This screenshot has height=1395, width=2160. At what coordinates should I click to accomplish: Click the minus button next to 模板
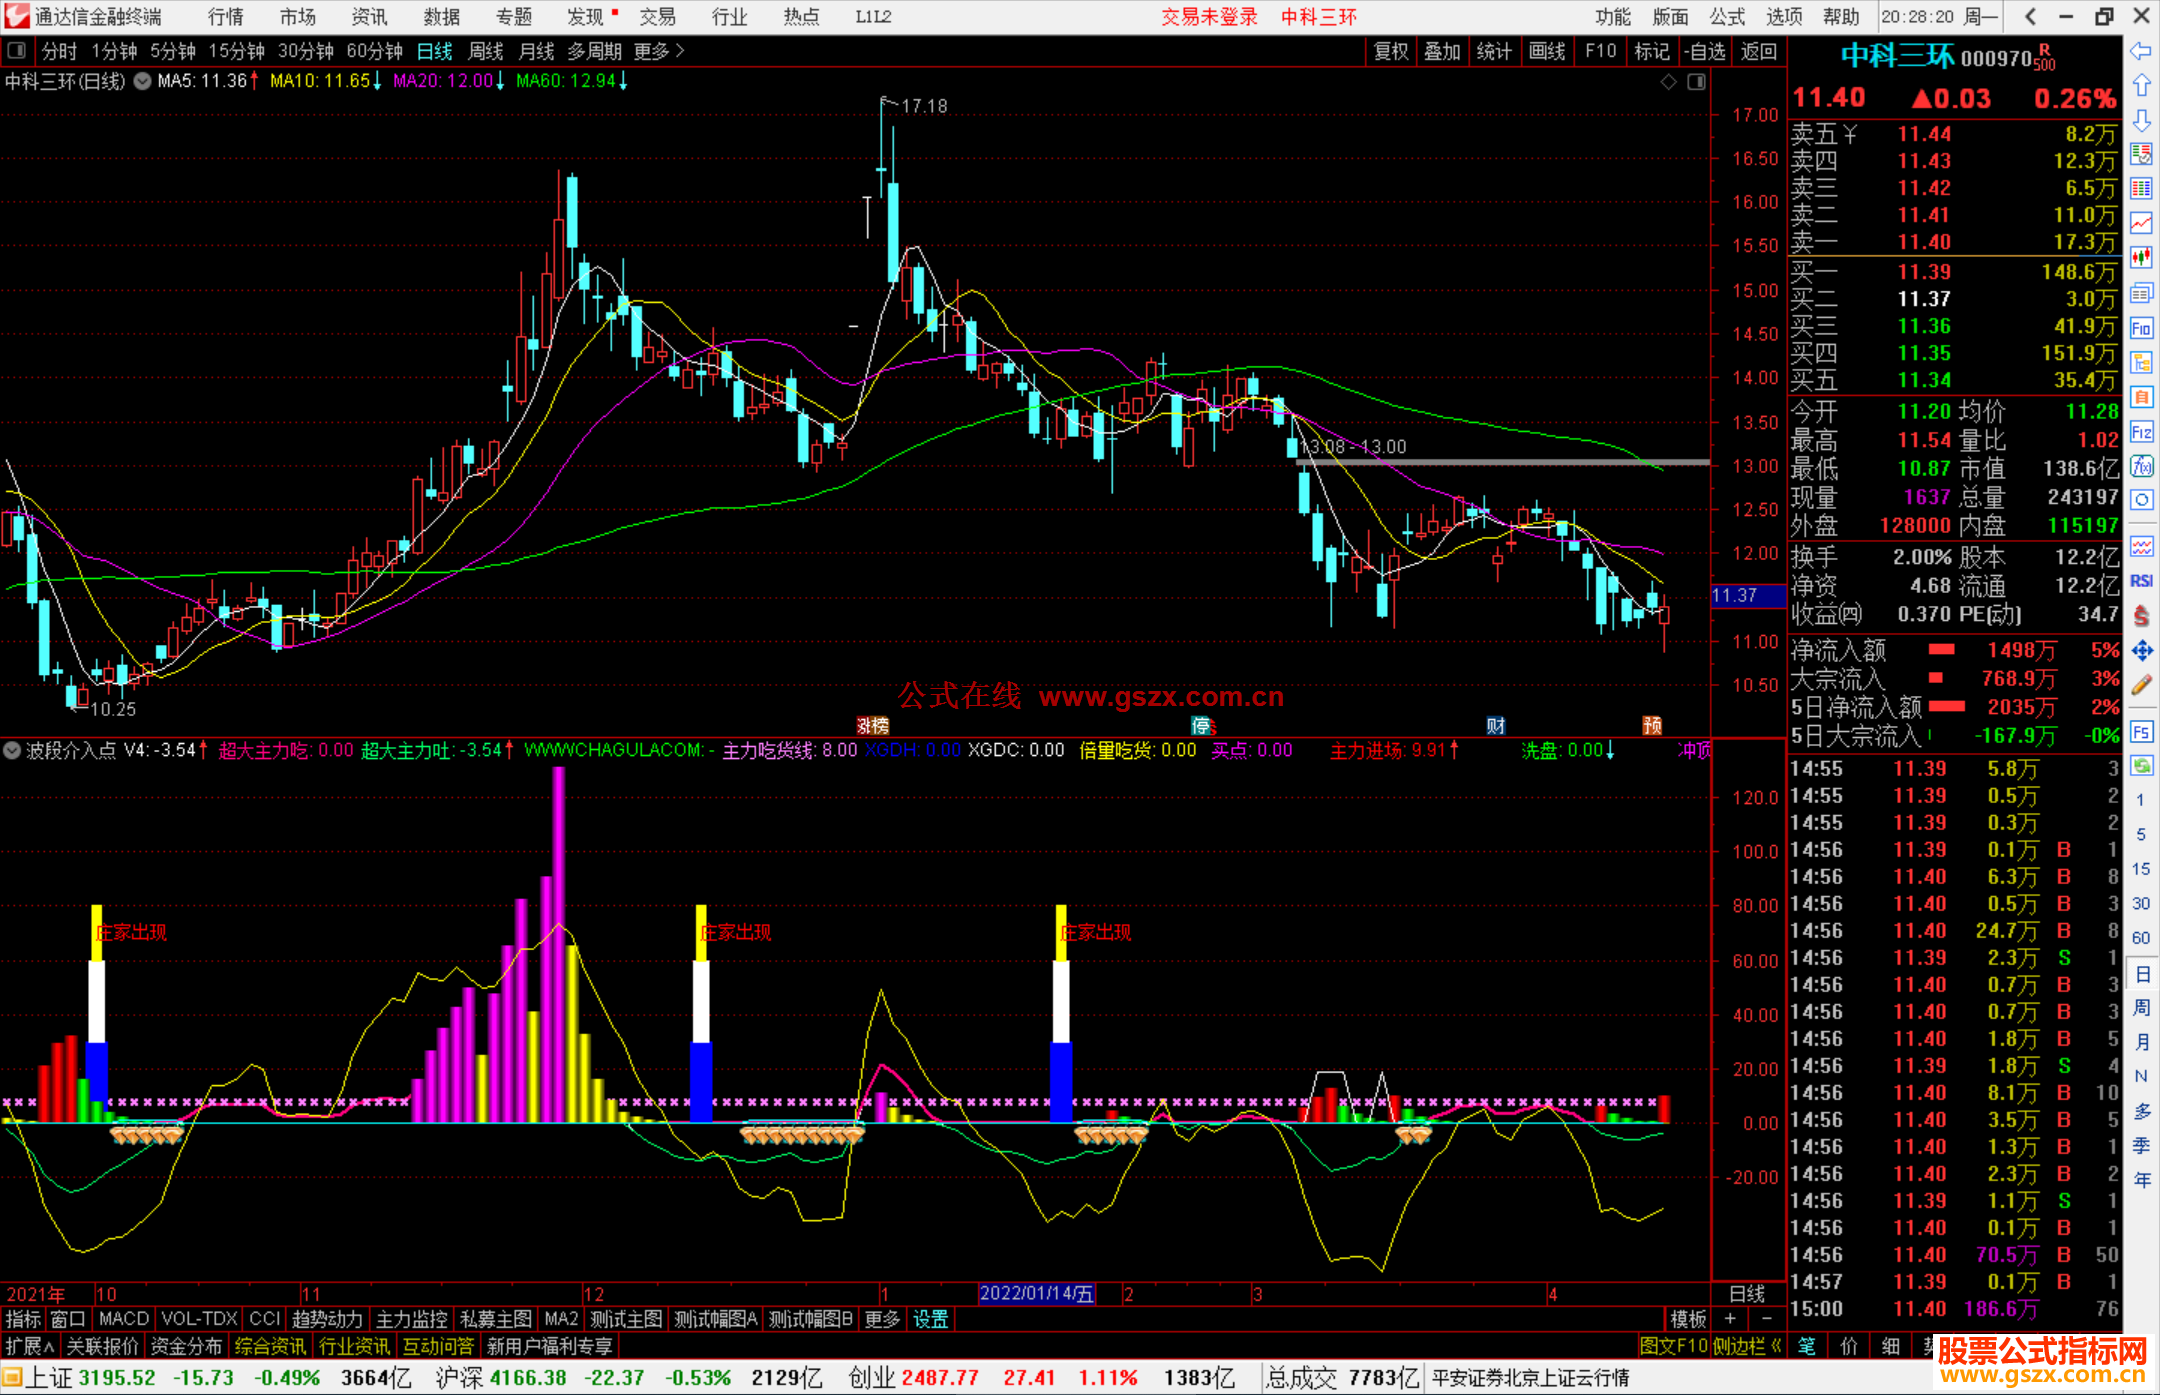1767,1319
